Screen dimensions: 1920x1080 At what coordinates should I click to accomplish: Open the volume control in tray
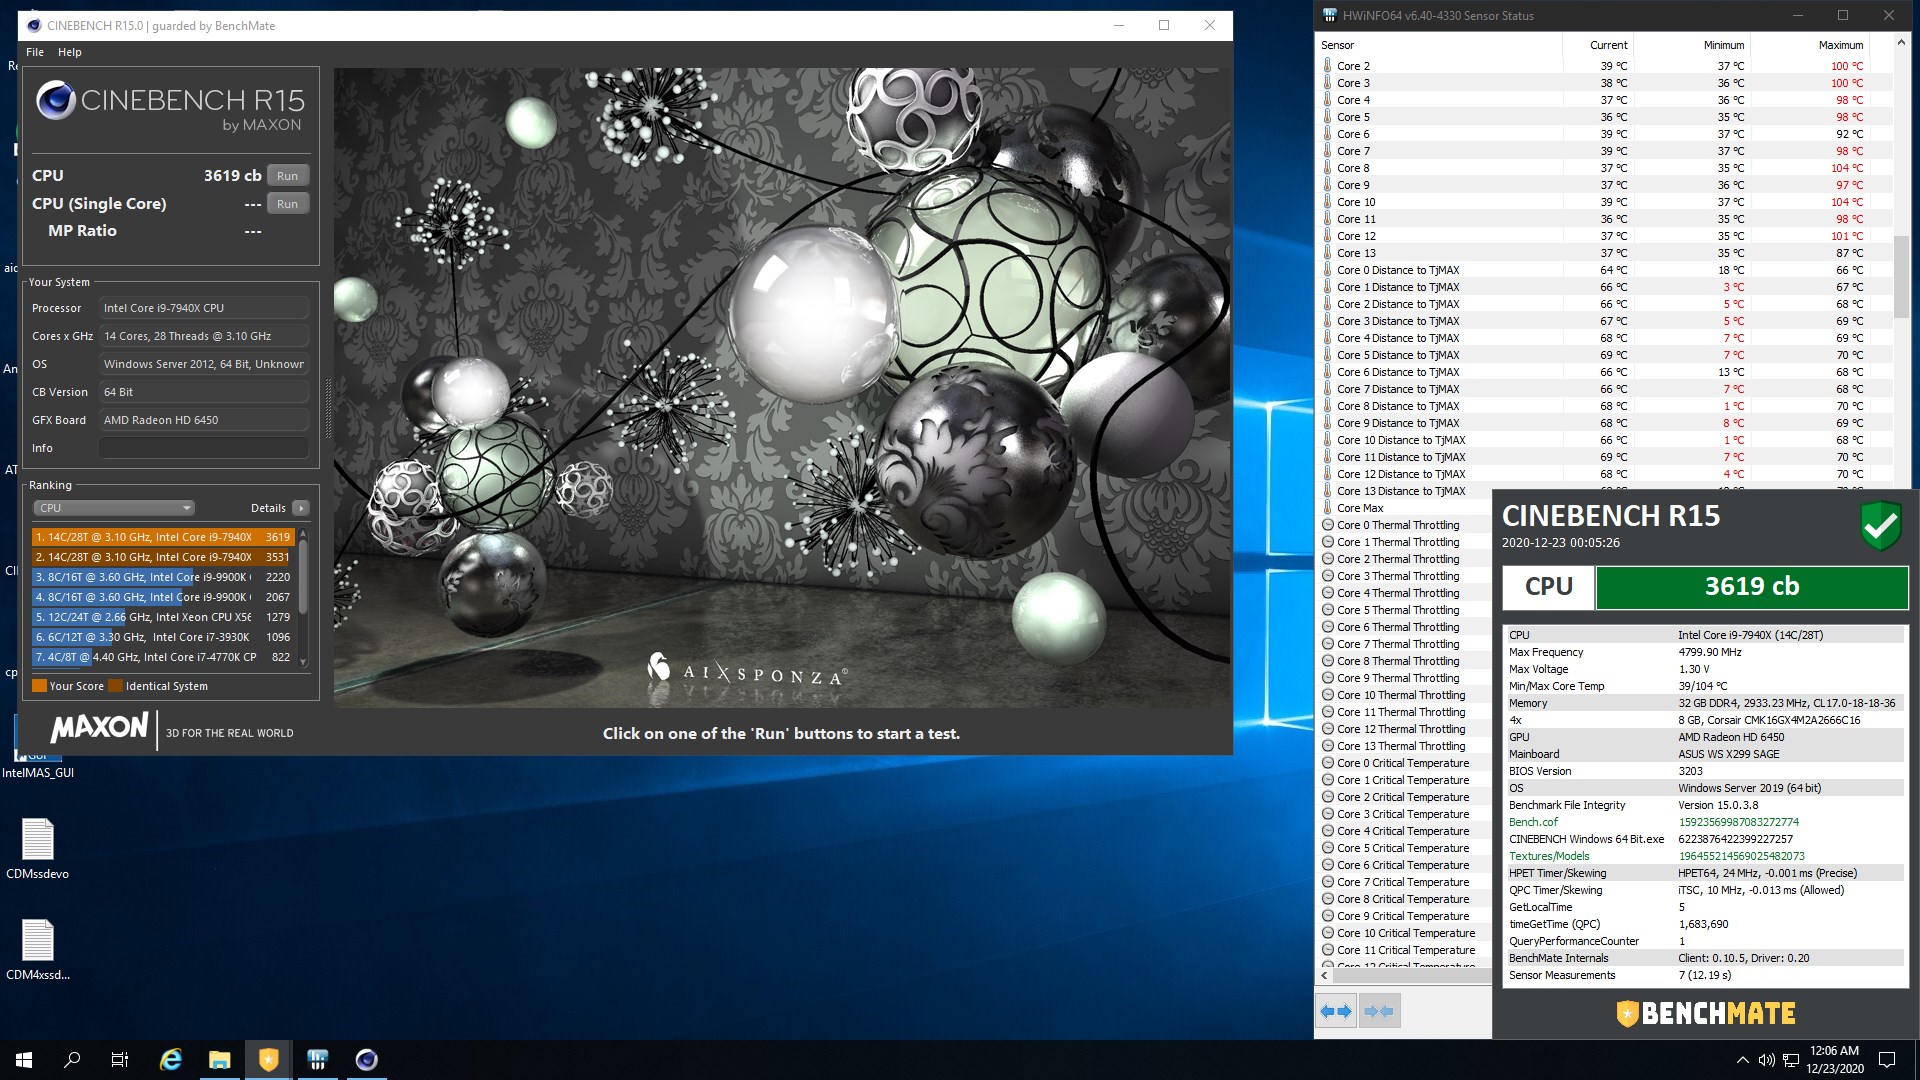tap(1767, 1060)
